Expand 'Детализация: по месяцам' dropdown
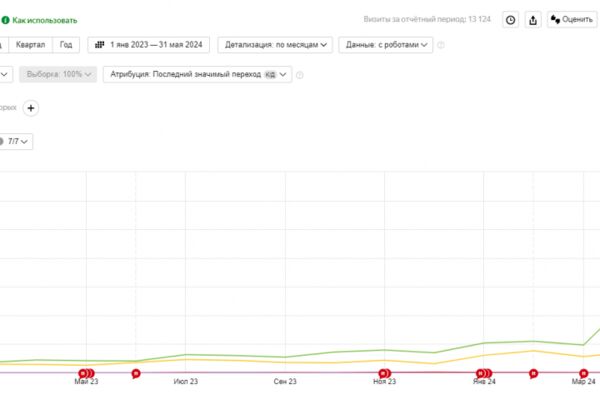Screen dimensions: 600x400 pos(275,45)
